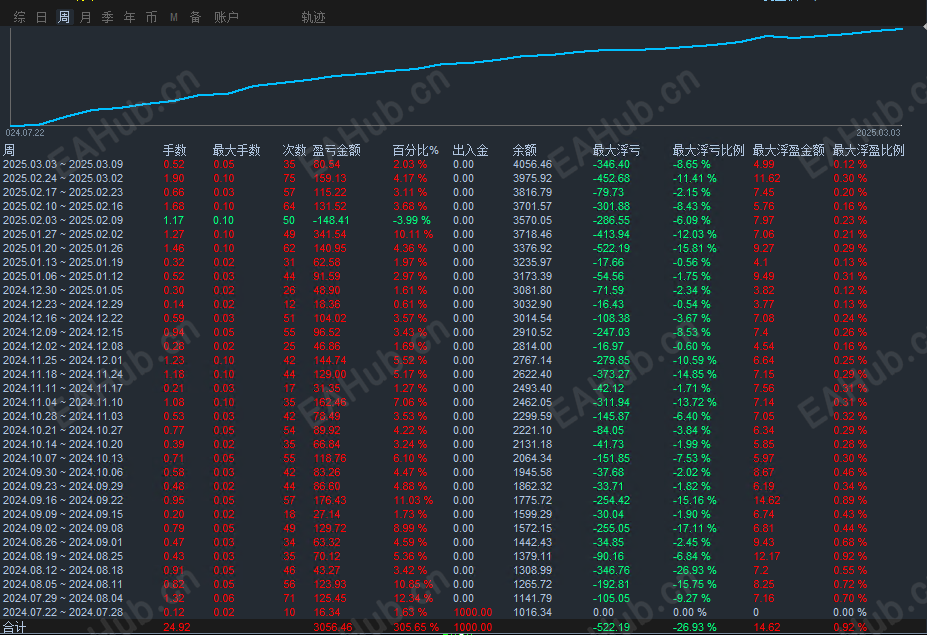This screenshot has width=927, height=635.
Task: Click the 最大浮盈金额 column header
Action: pyautogui.click(x=788, y=150)
